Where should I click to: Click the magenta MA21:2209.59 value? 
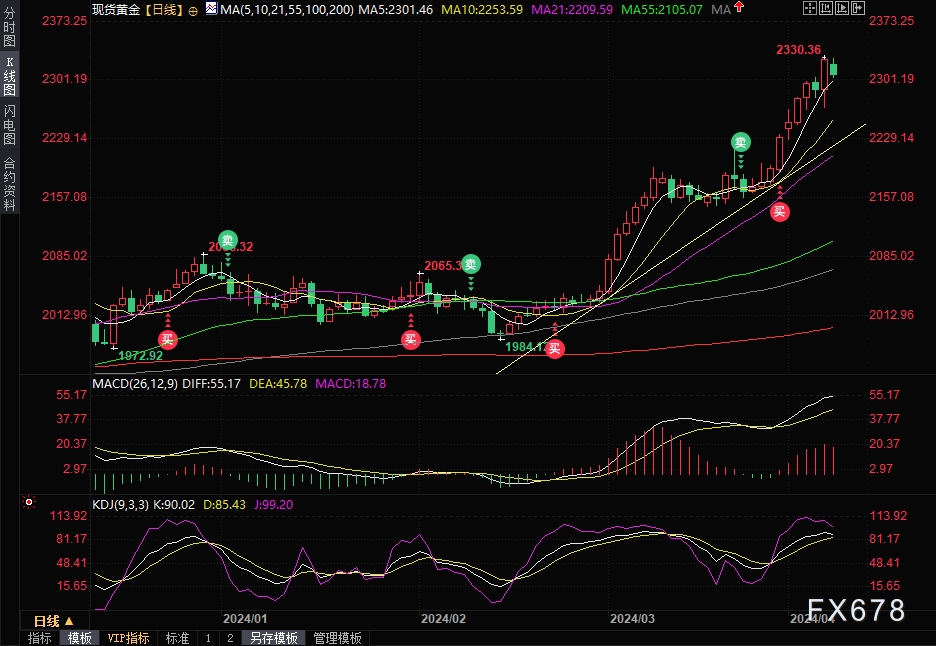[x=572, y=10]
